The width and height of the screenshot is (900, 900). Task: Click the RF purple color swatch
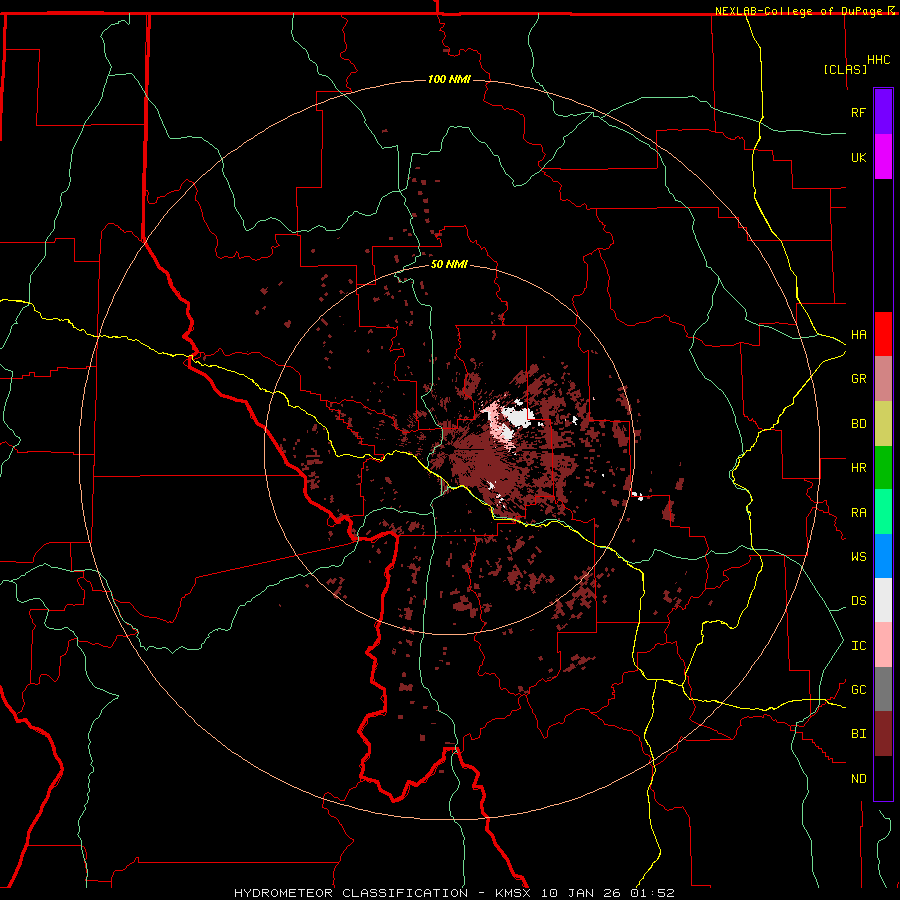pyautogui.click(x=883, y=112)
